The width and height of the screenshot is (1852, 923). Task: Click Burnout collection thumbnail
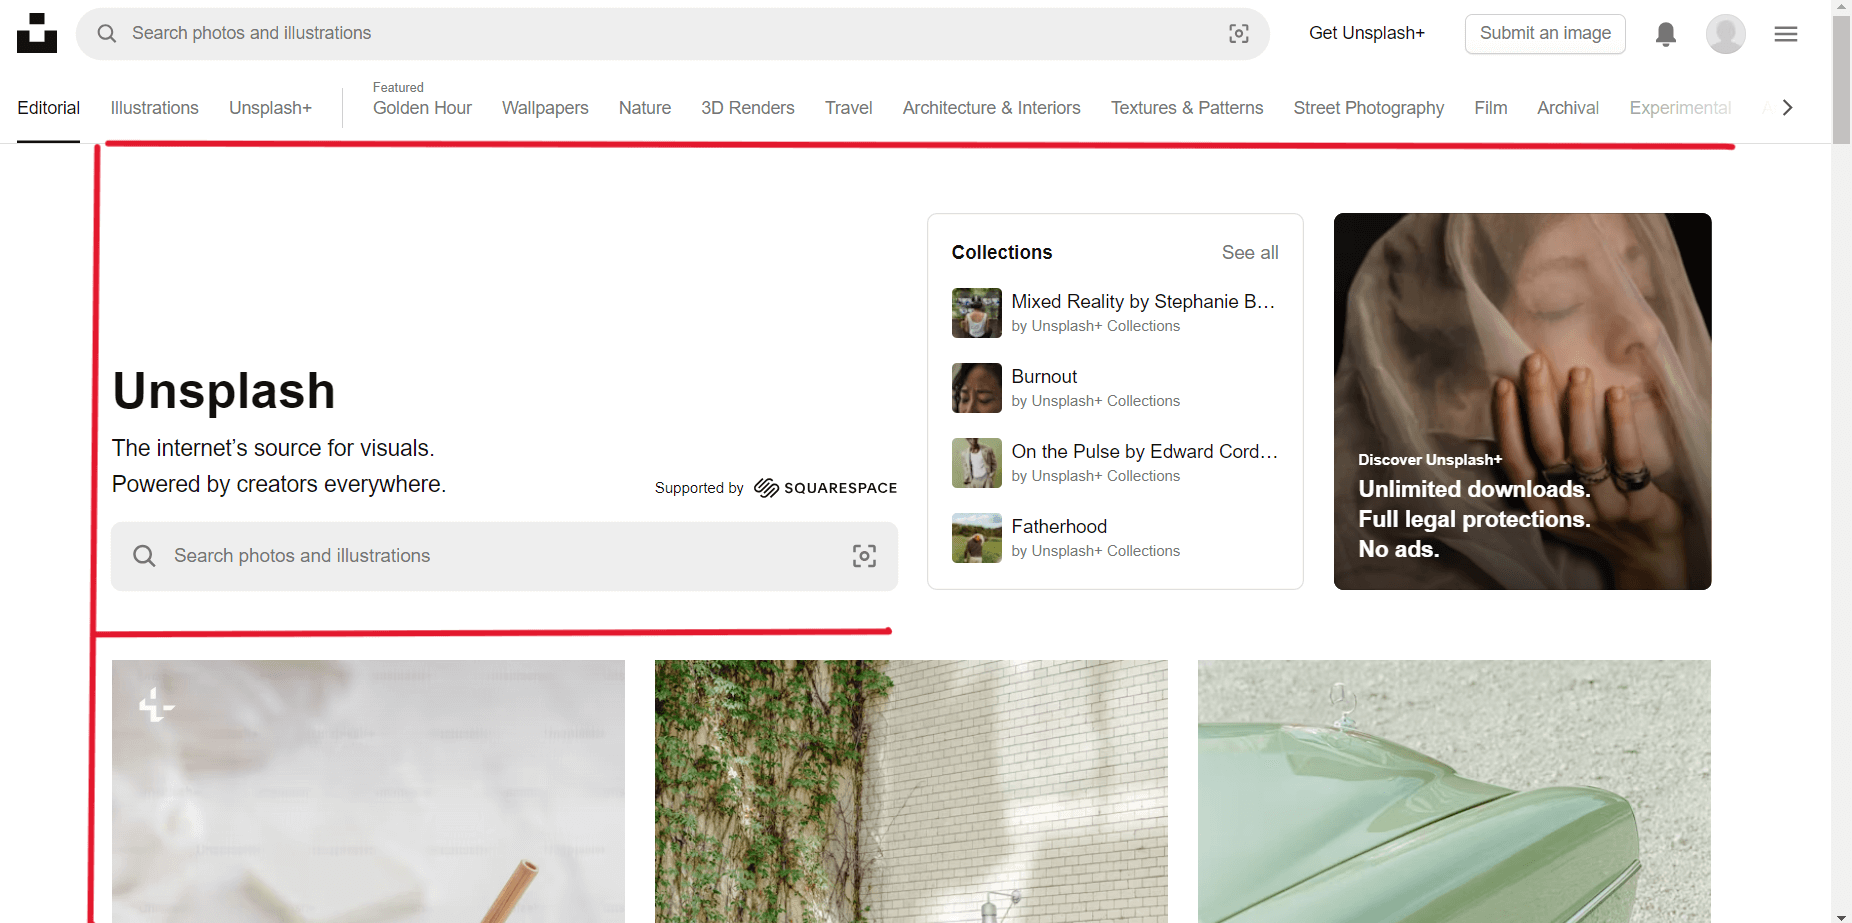point(977,388)
